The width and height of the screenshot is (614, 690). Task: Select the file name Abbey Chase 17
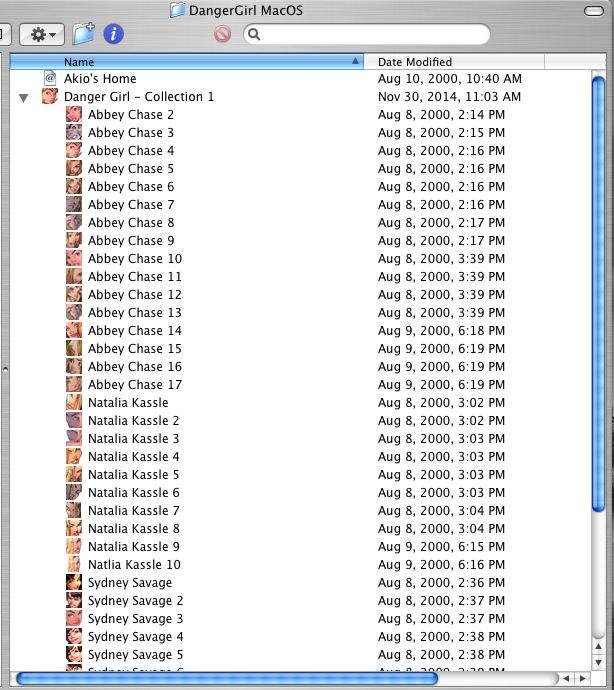pyautogui.click(x=135, y=385)
